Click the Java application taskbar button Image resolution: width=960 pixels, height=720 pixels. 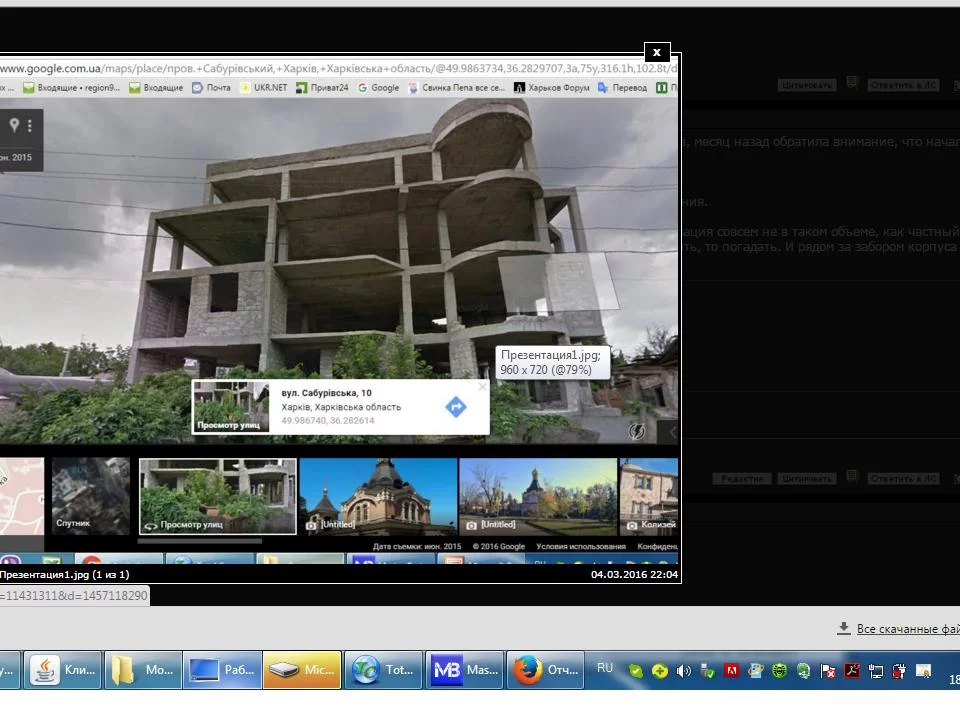[64, 670]
